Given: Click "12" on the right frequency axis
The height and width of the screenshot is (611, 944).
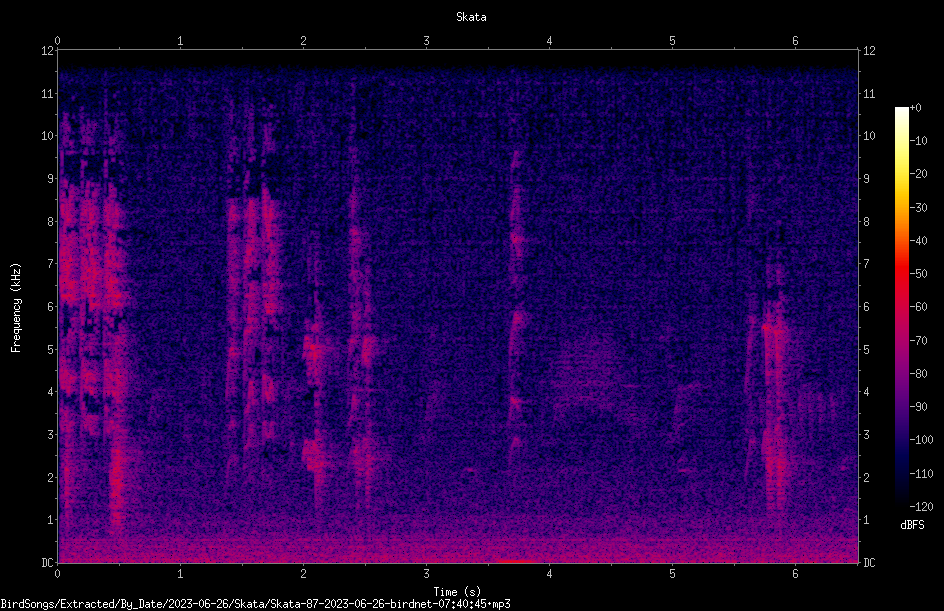Looking at the screenshot, I should point(869,51).
